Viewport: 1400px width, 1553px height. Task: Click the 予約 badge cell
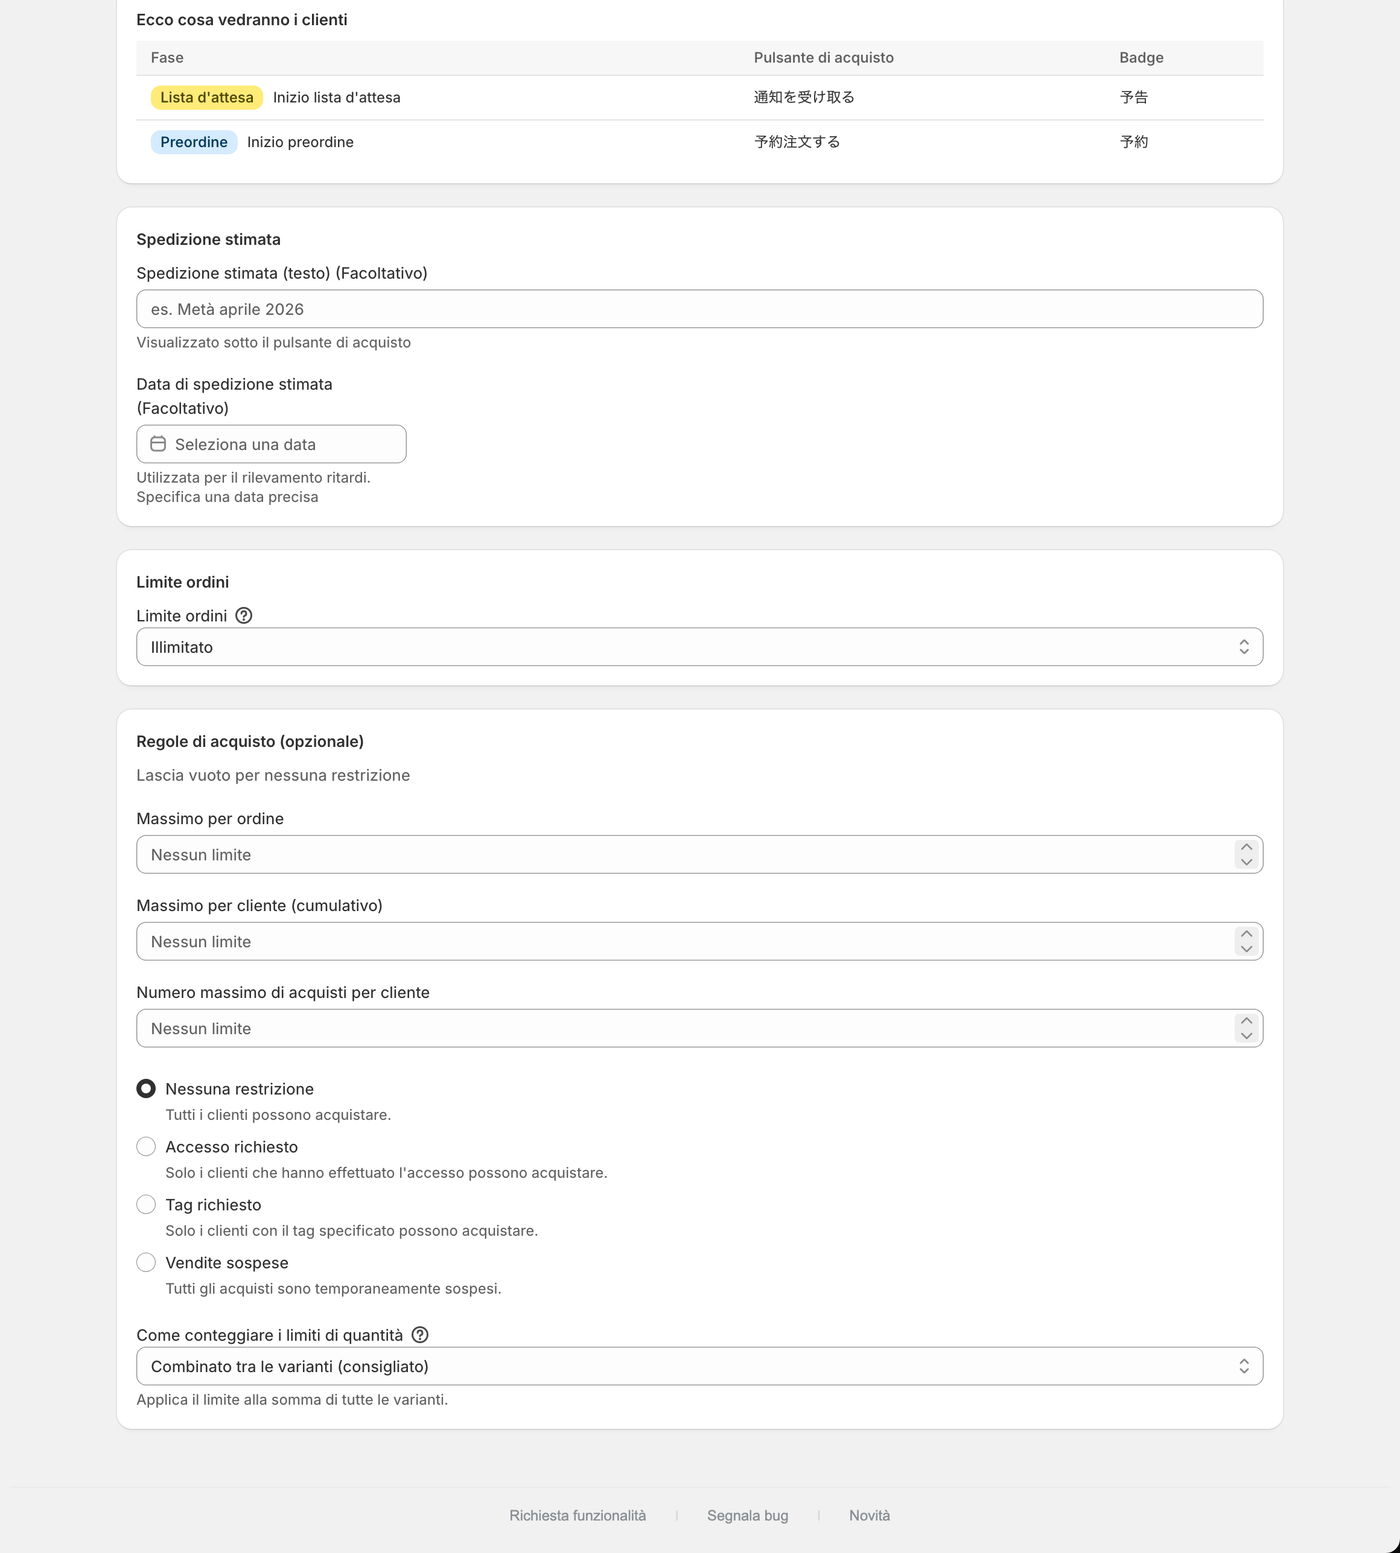click(1134, 142)
